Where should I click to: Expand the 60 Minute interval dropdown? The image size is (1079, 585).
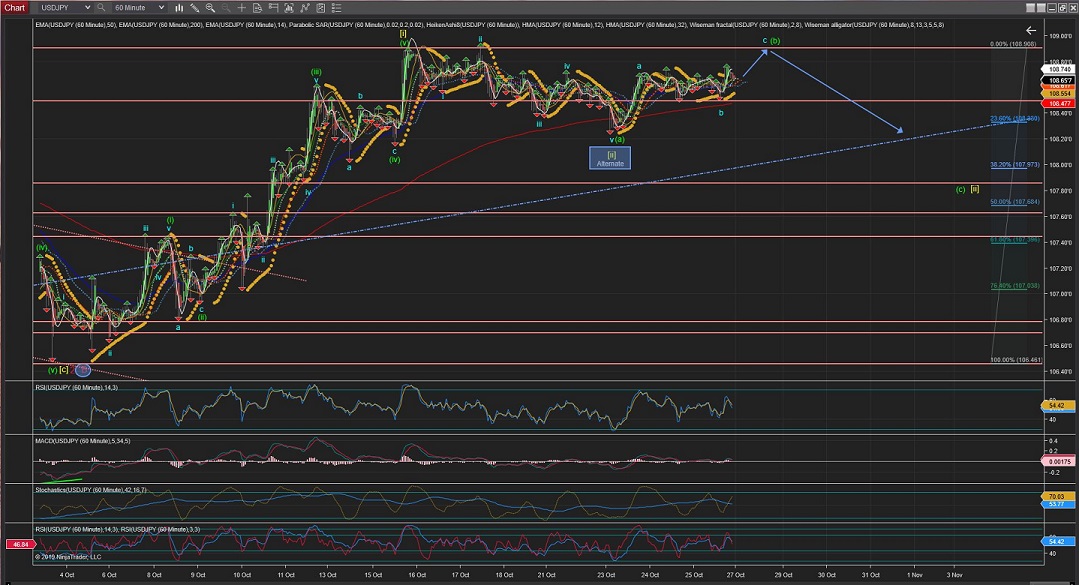tap(160, 7)
